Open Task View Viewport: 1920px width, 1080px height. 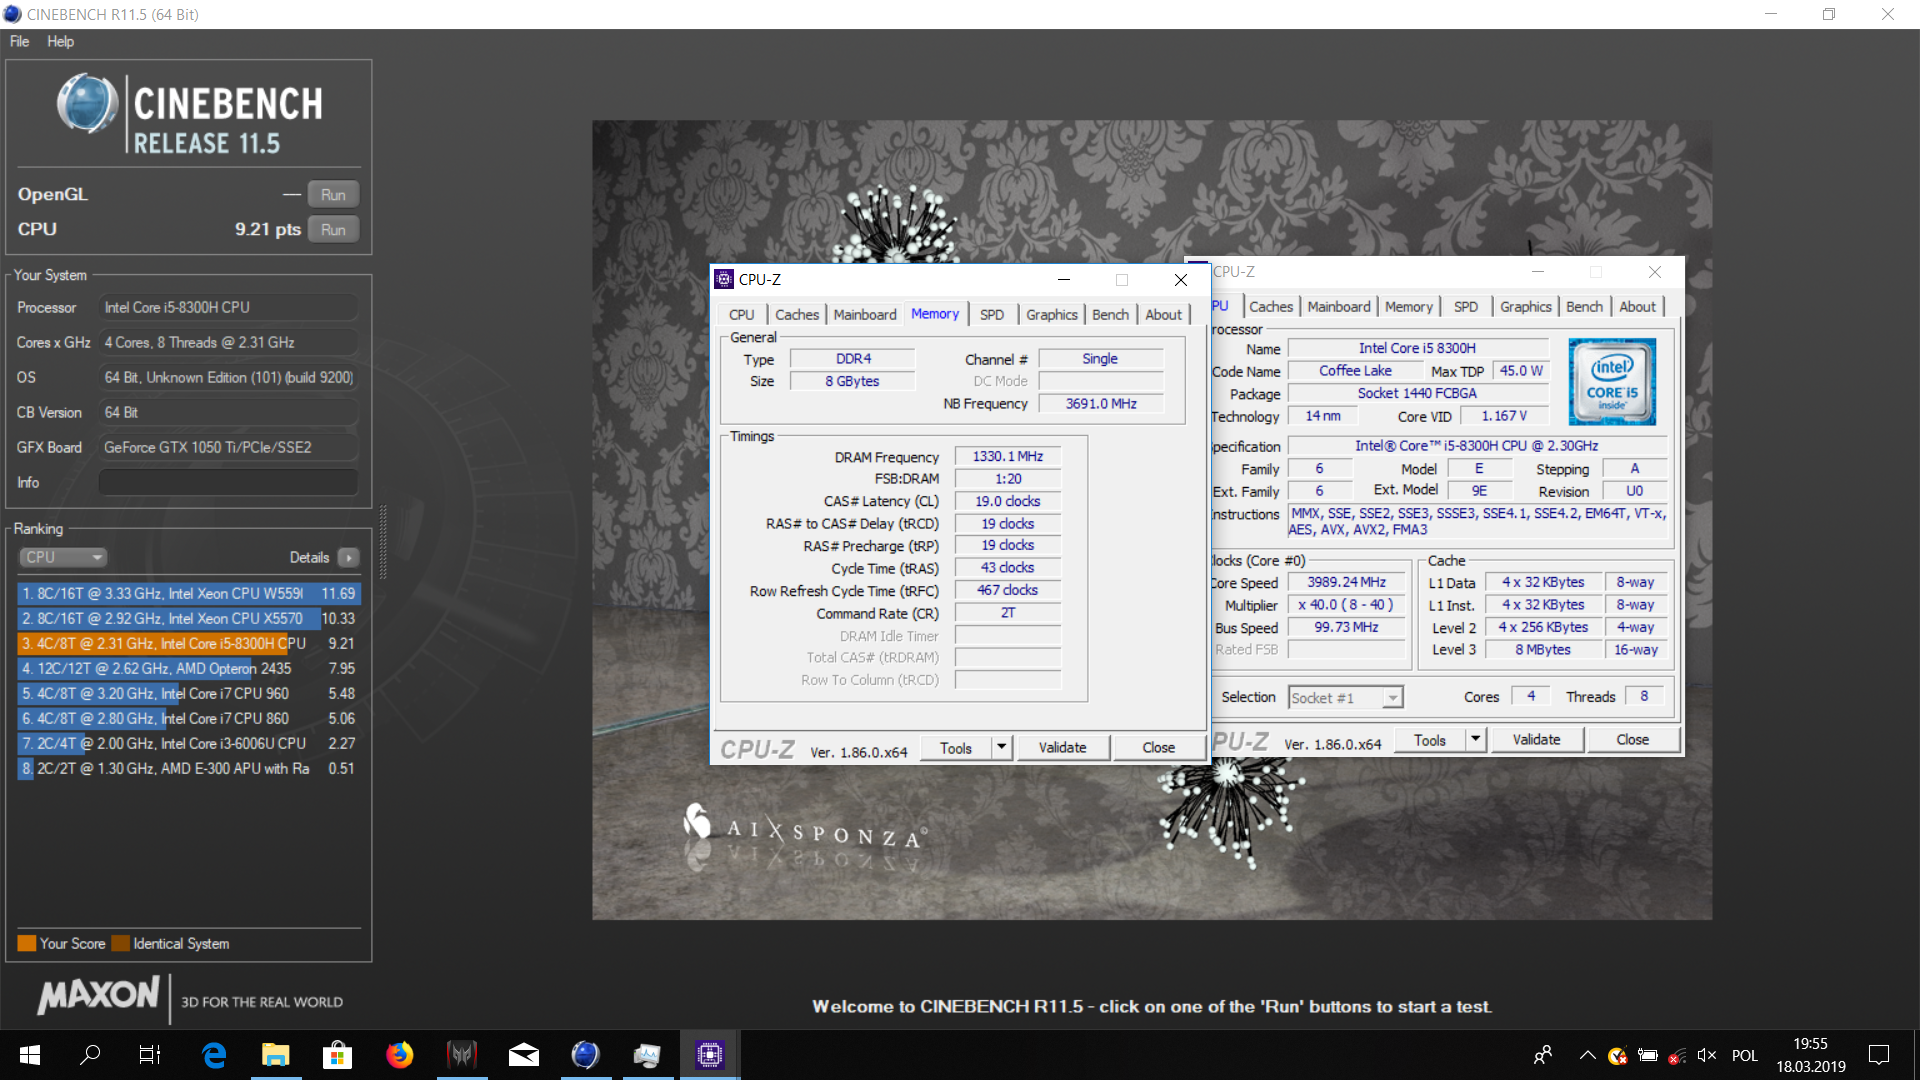pos(149,1054)
